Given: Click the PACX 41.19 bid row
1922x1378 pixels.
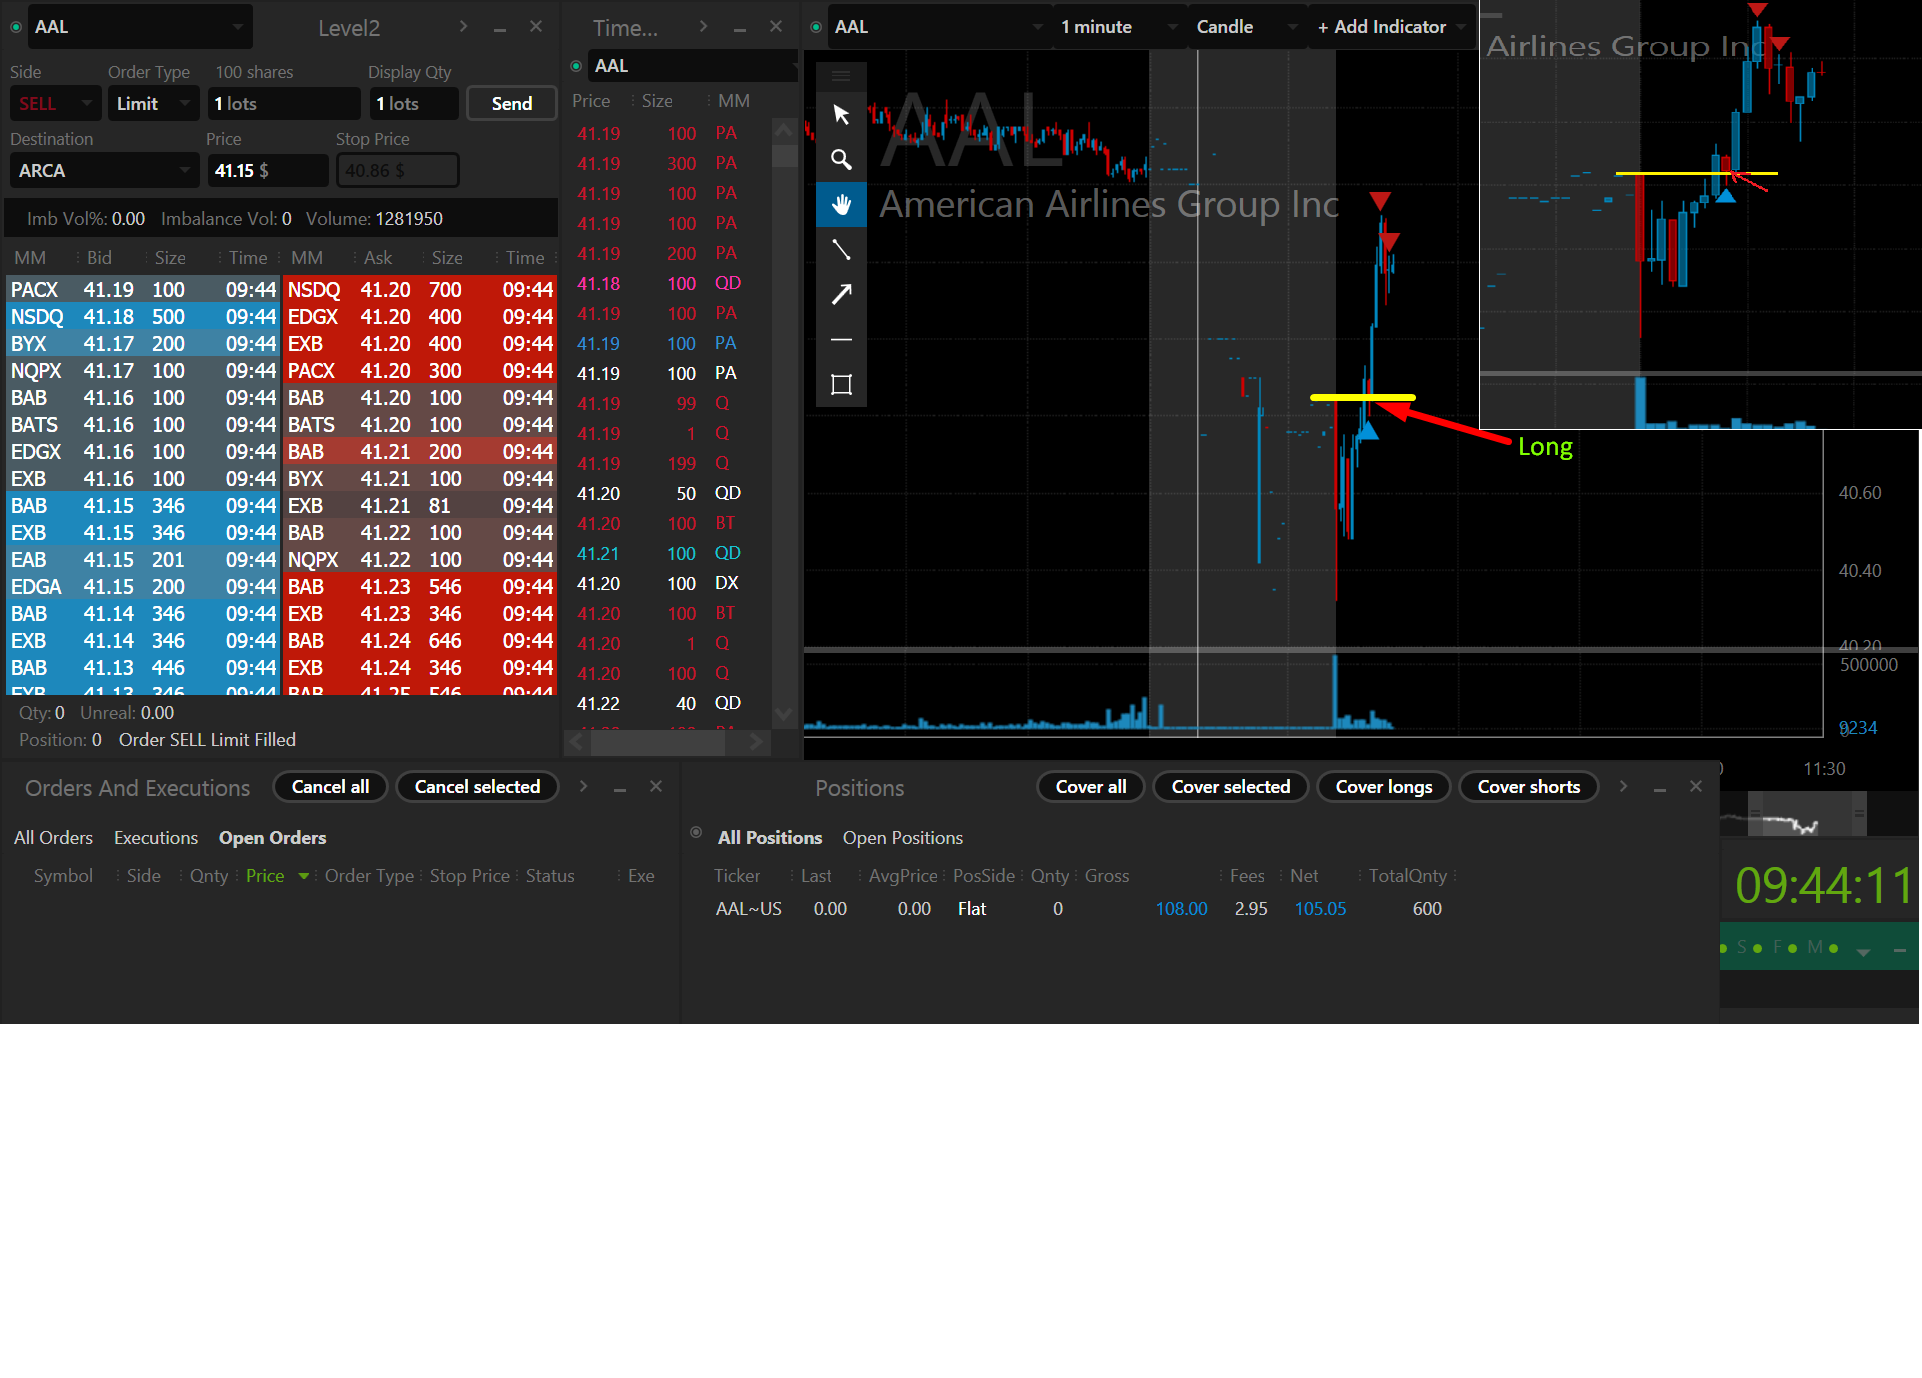Looking at the screenshot, I should pyautogui.click(x=143, y=290).
